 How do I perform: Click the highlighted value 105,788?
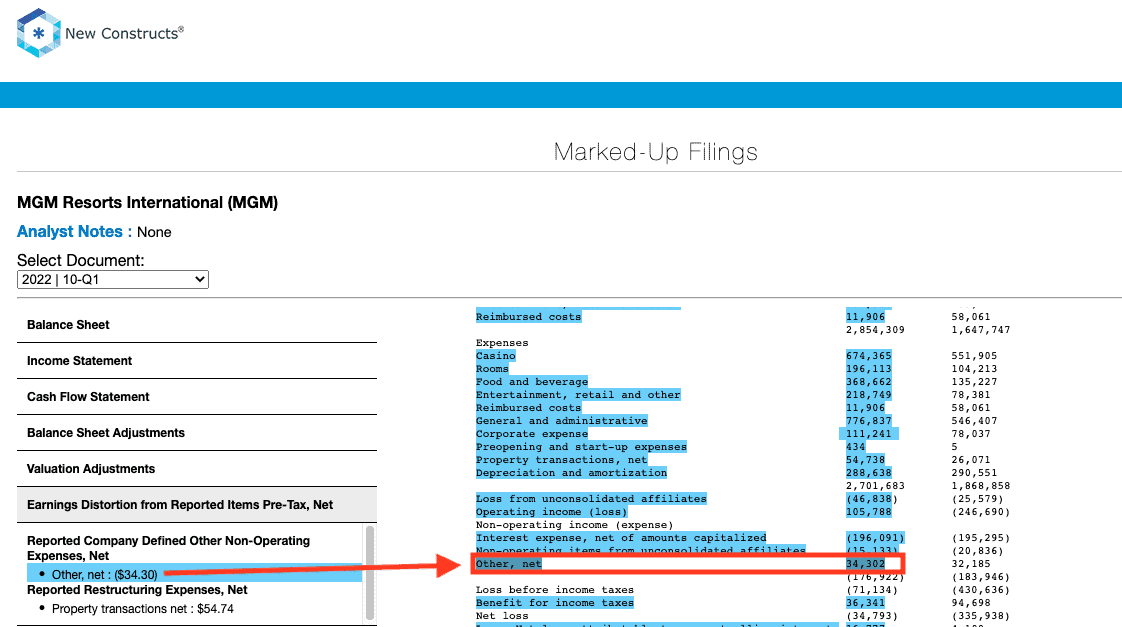(869, 512)
